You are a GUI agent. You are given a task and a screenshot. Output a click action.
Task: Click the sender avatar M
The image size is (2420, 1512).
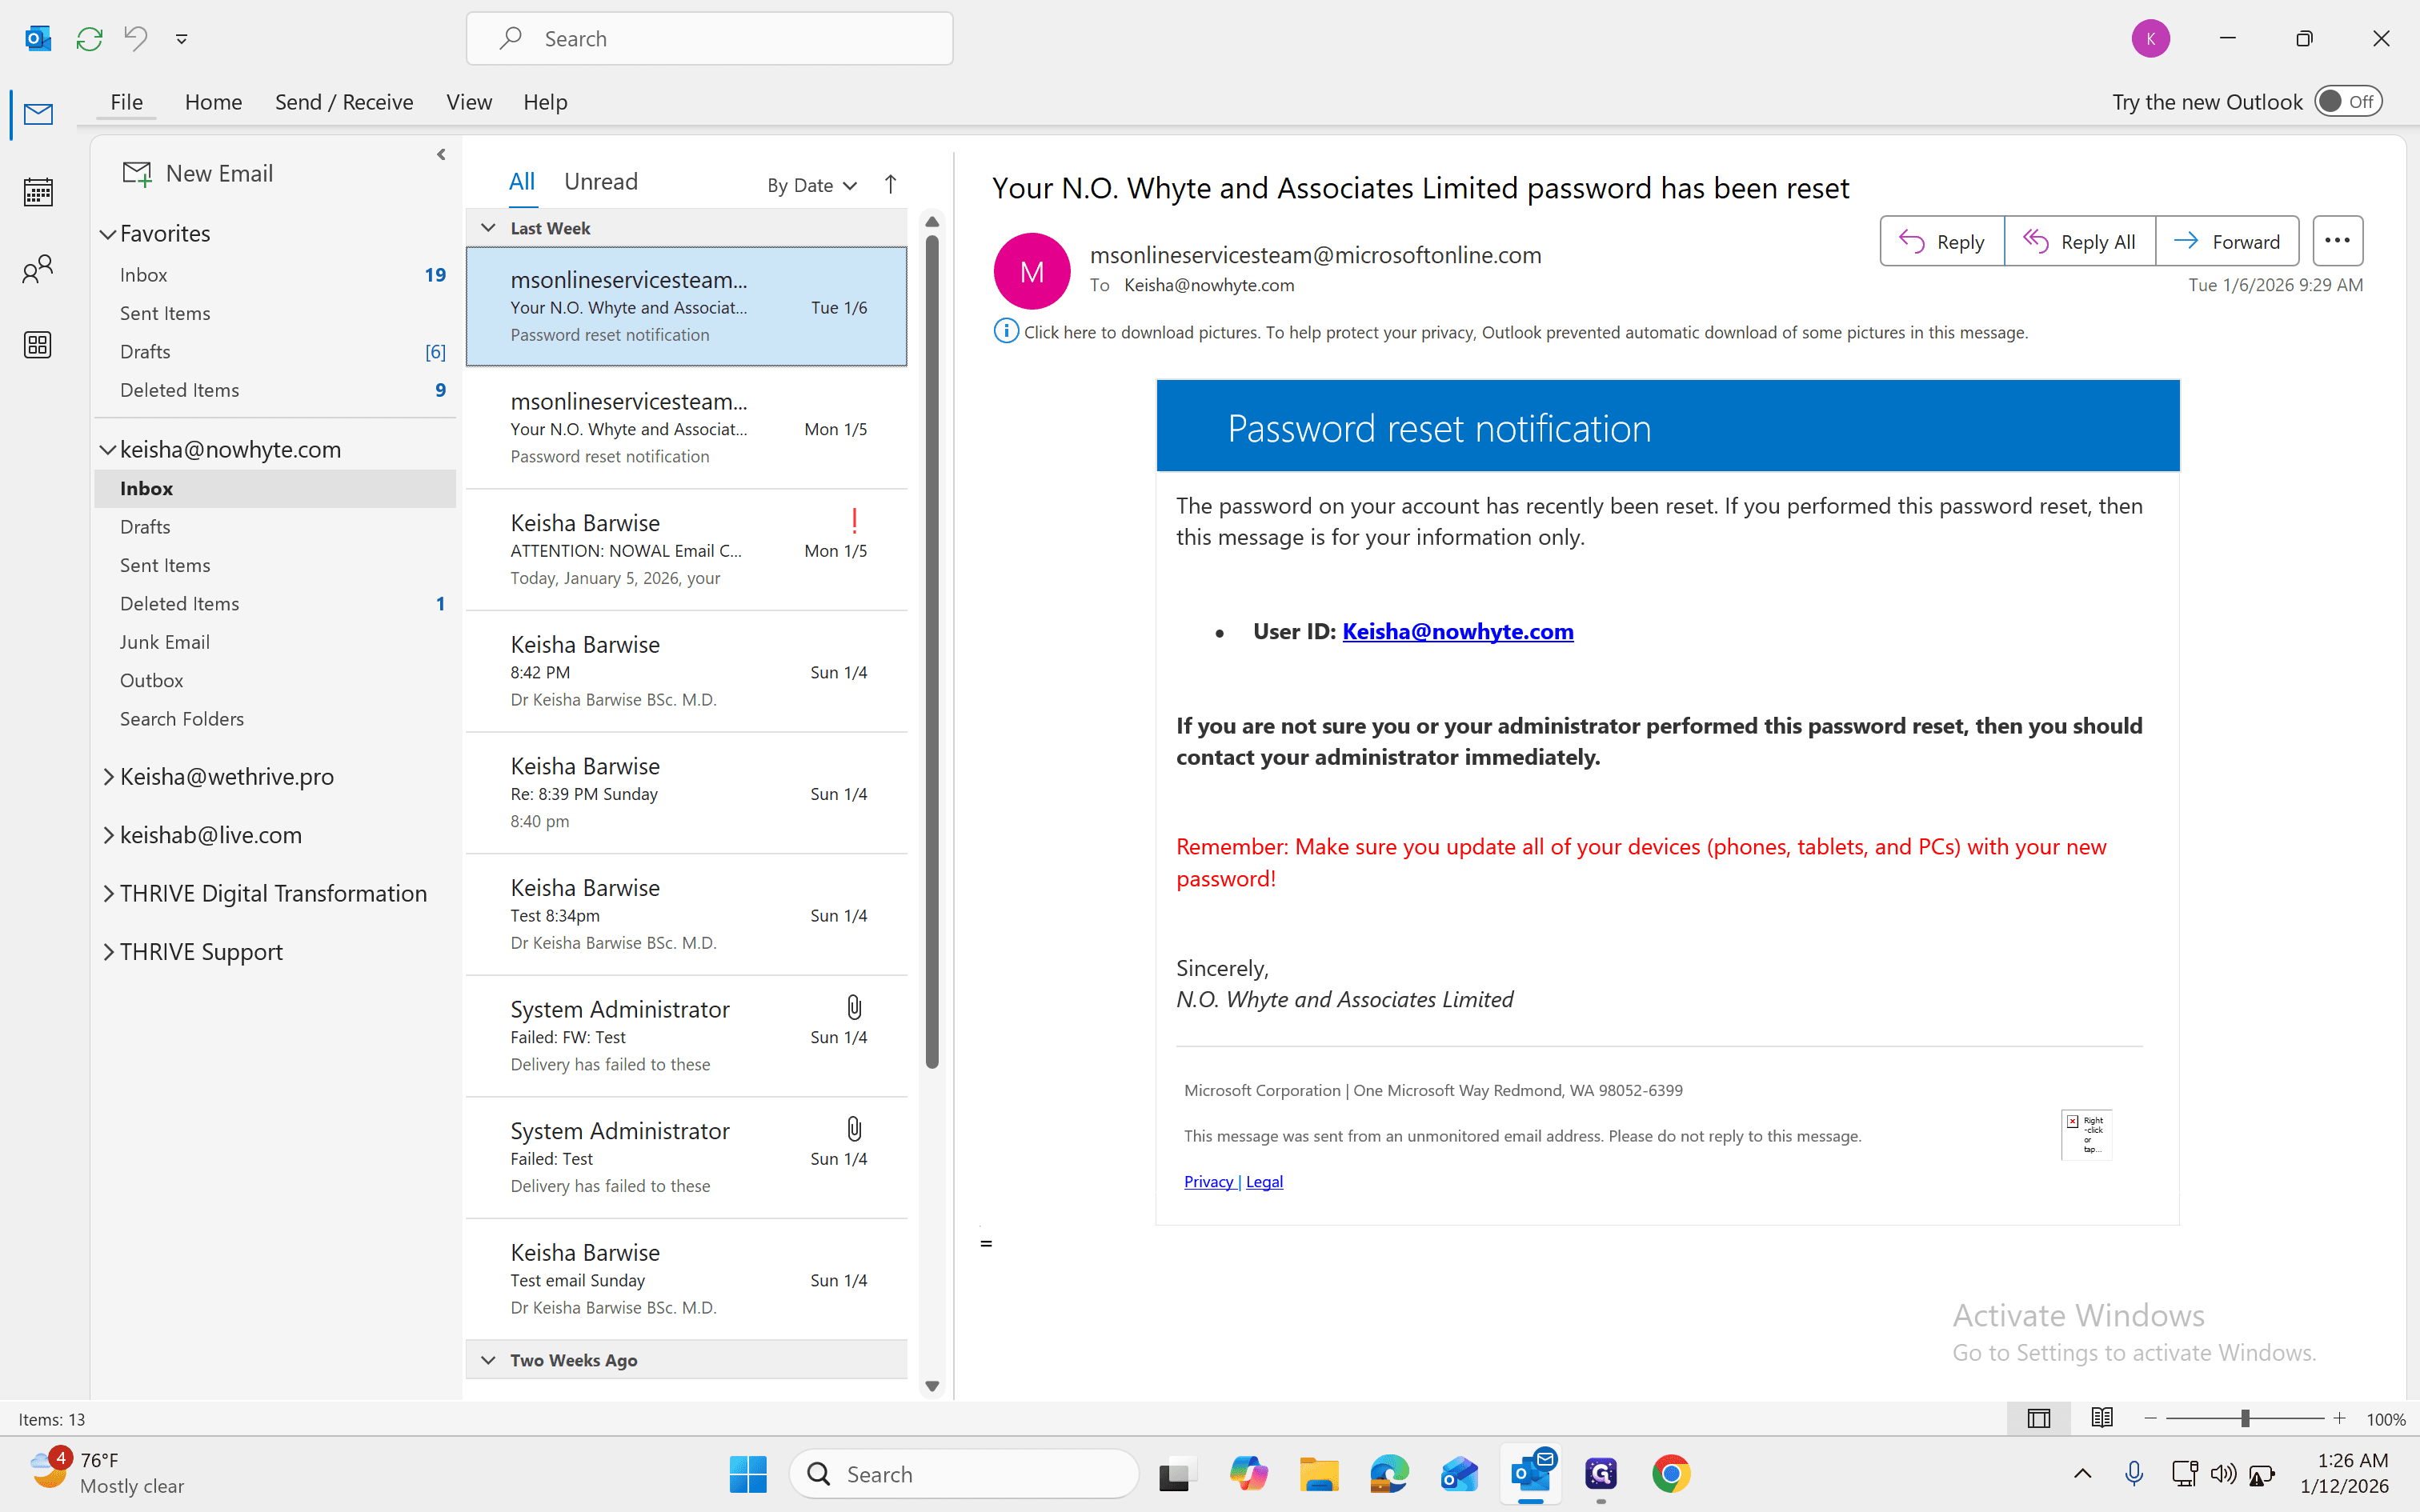coord(1032,271)
